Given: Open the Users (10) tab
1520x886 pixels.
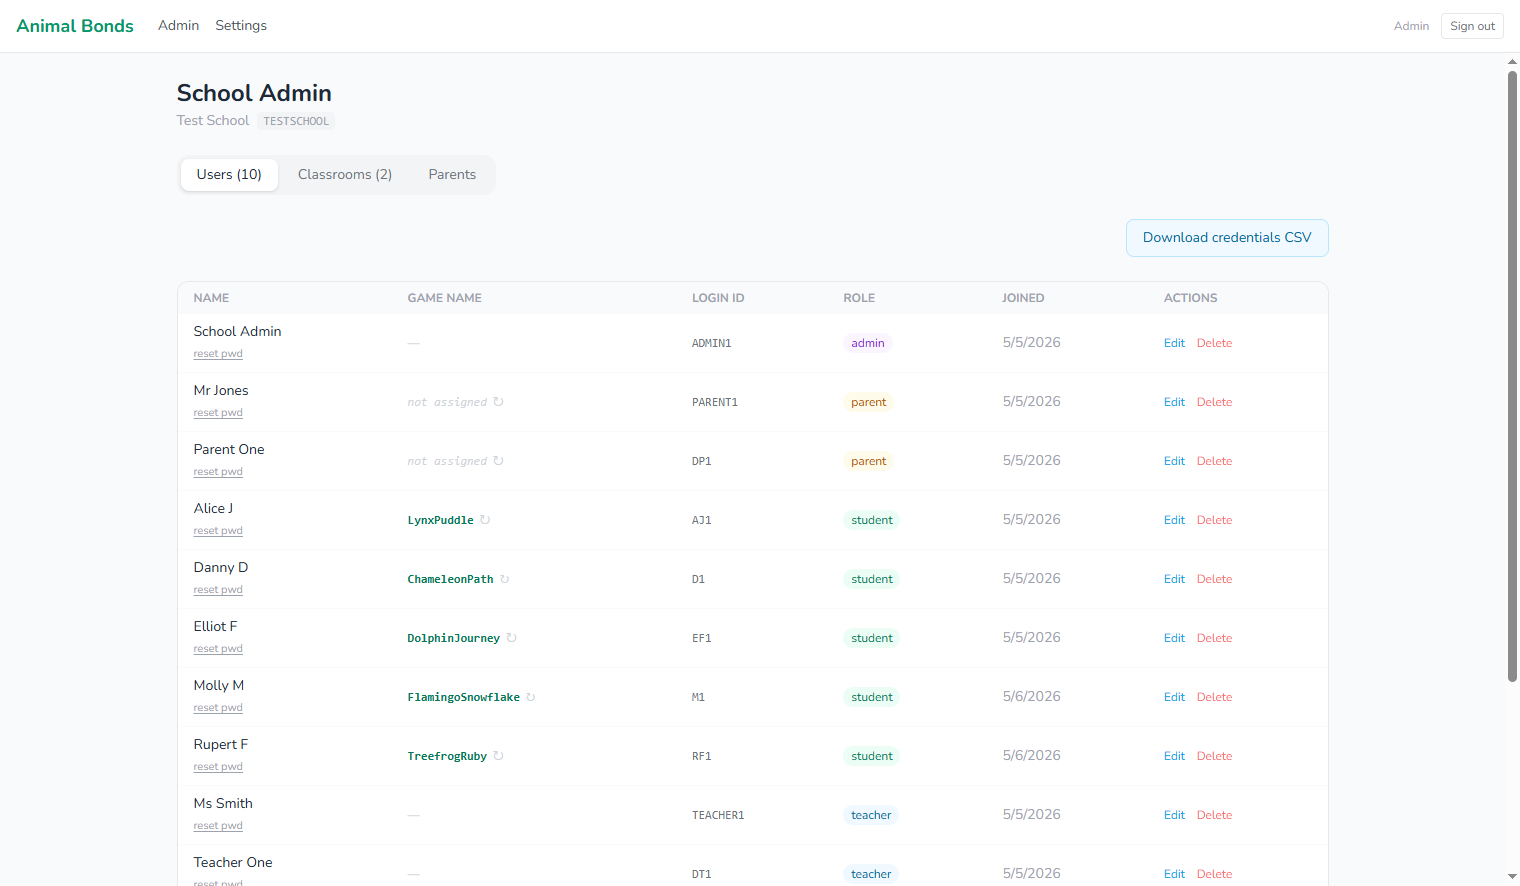Looking at the screenshot, I should (x=229, y=175).
